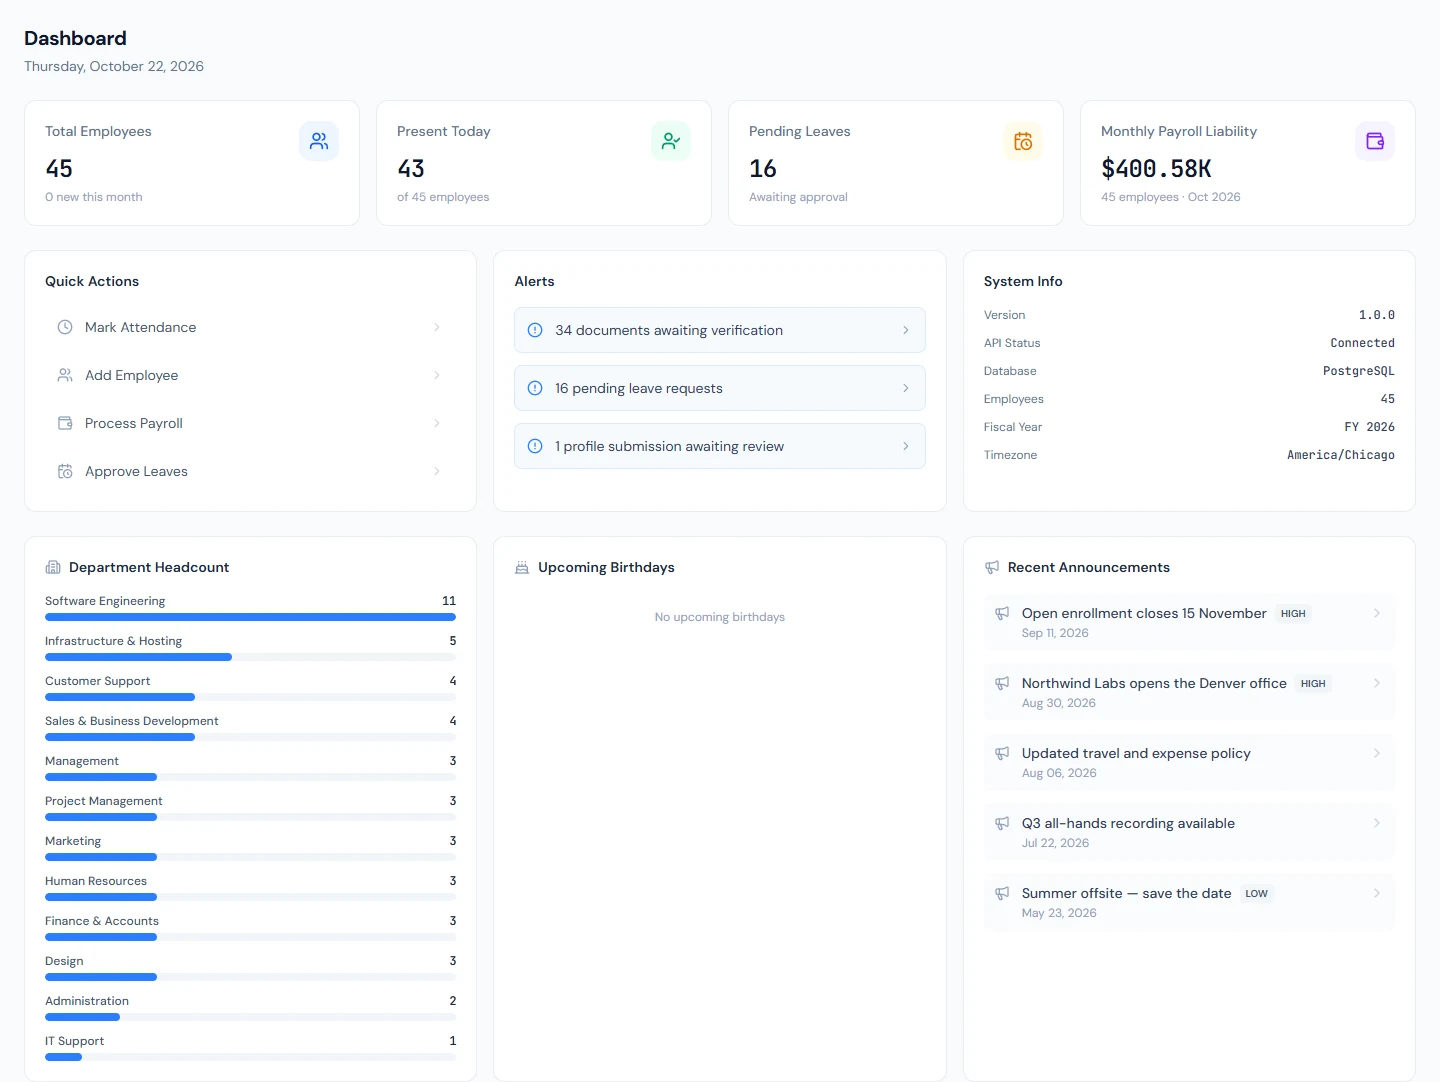
Task: Select the Approve Leaves quick action
Action: (x=250, y=471)
